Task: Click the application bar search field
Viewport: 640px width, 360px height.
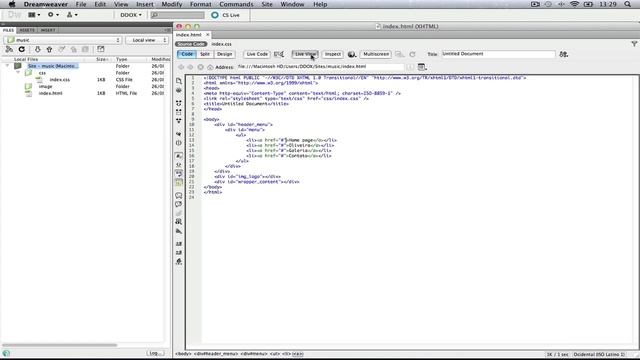Action: coord(177,15)
